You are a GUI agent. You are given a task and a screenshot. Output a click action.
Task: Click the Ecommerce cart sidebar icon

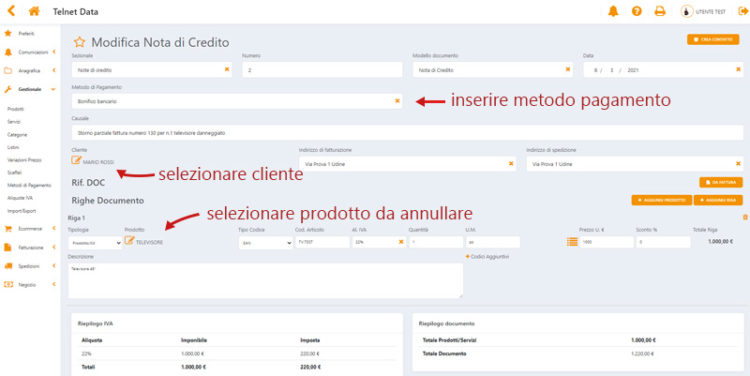click(x=8, y=229)
